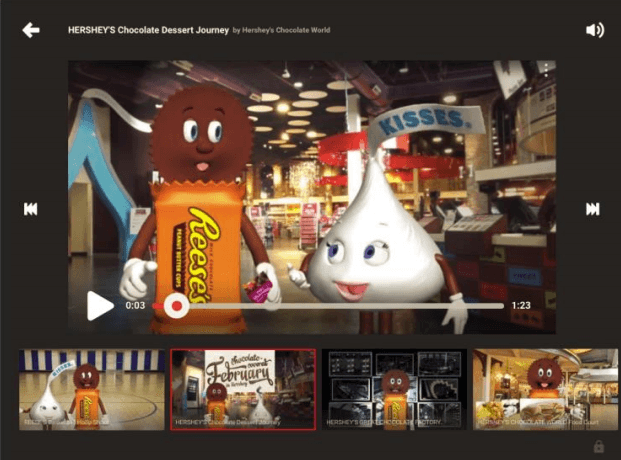Viewport: 621px width, 460px height.
Task: Open the HERSHEY'S Chocolate World Food Court thumbnail
Action: tap(546, 389)
